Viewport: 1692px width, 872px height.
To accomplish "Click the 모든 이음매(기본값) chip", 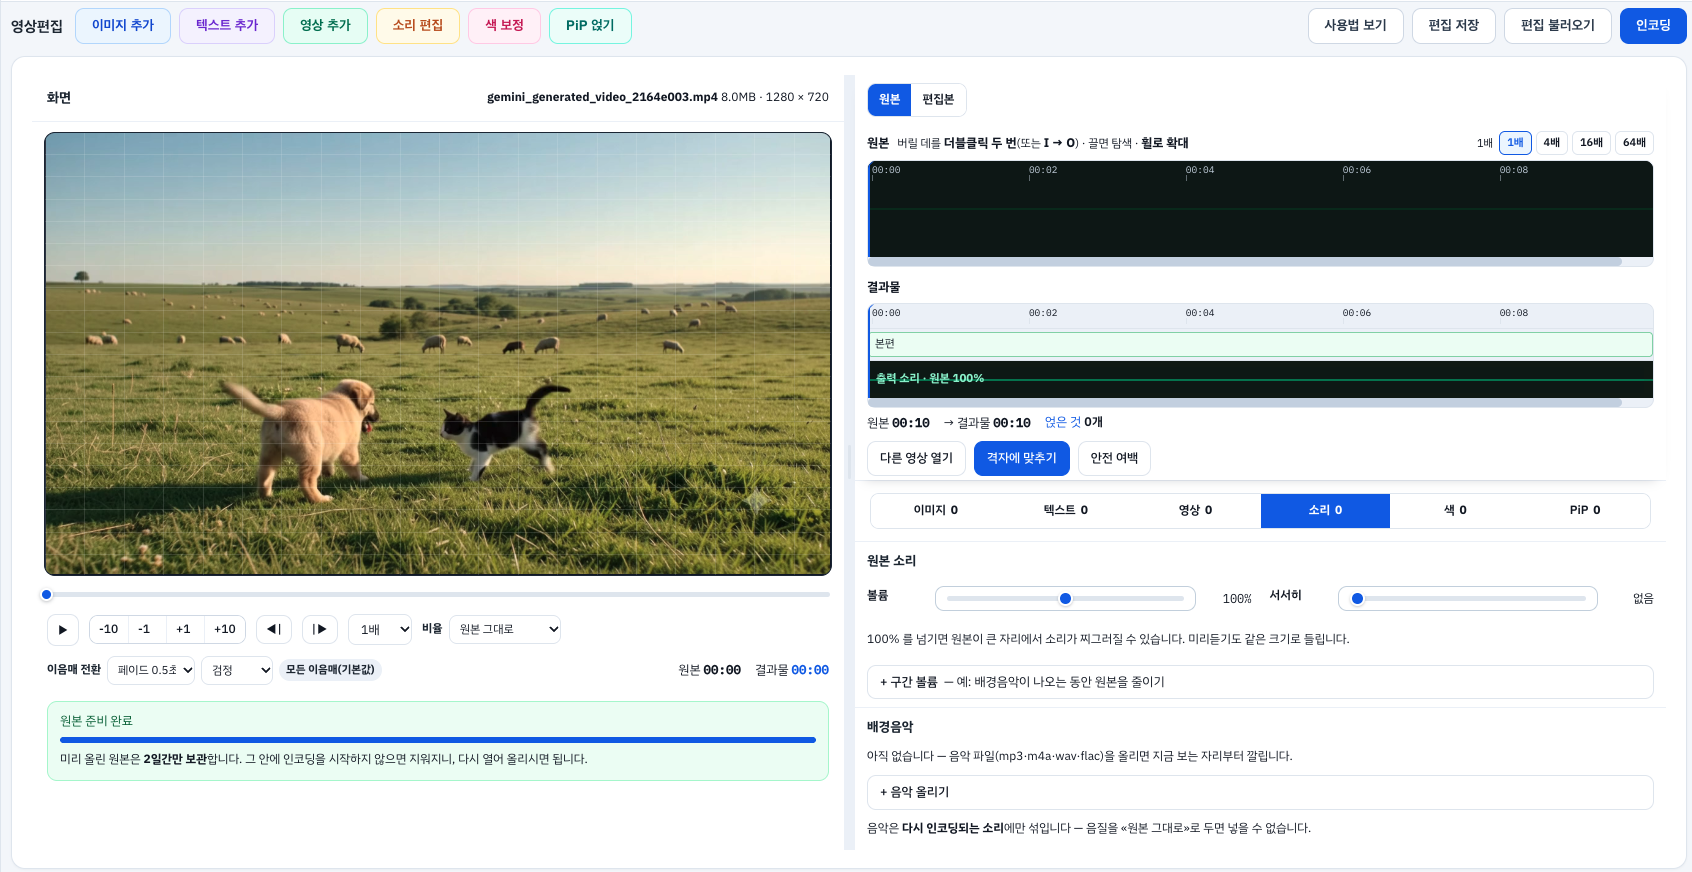I will pyautogui.click(x=330, y=670).
